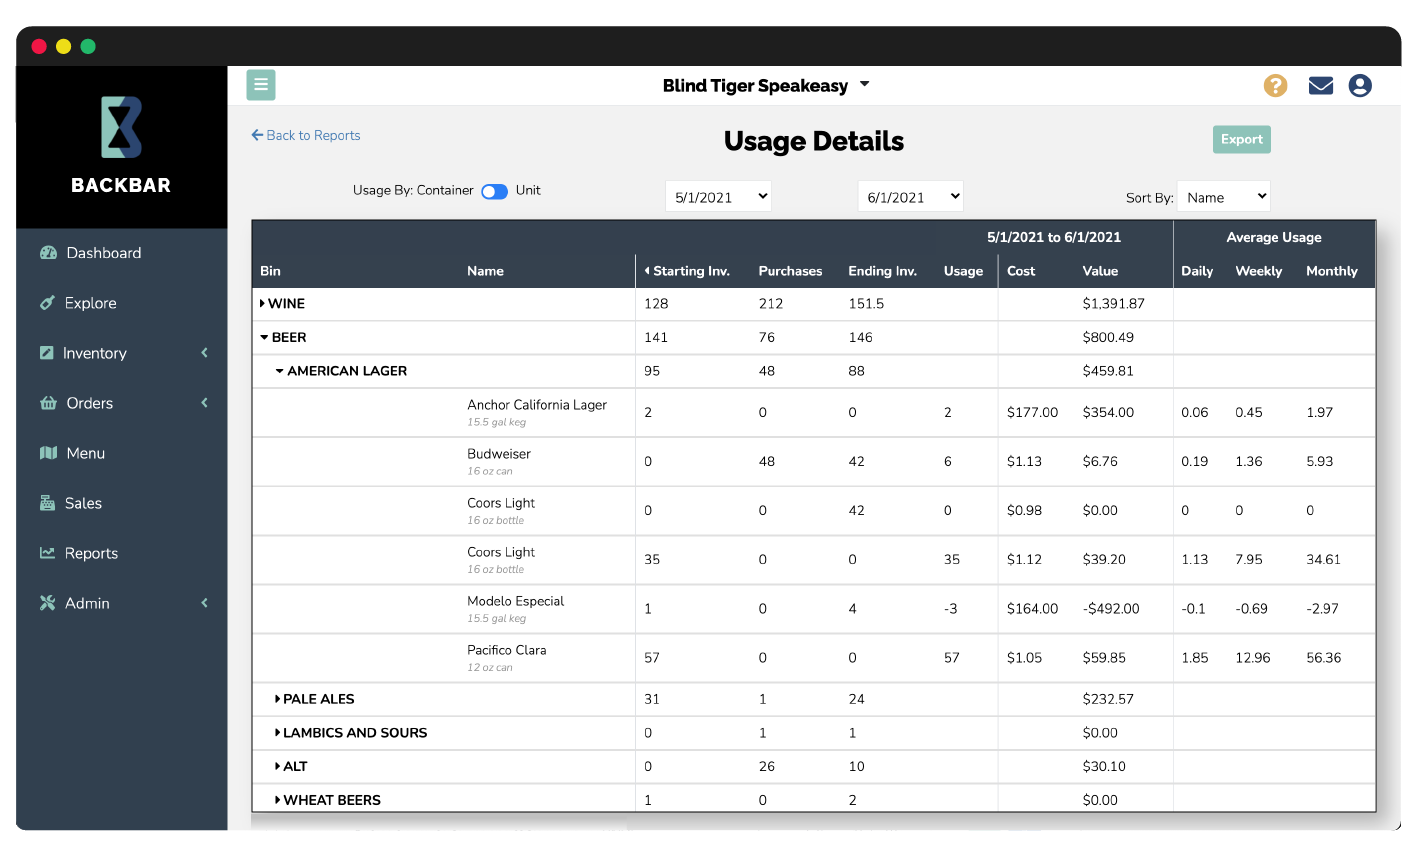
Task: Open the Sort By Name dropdown
Action: tap(1224, 197)
